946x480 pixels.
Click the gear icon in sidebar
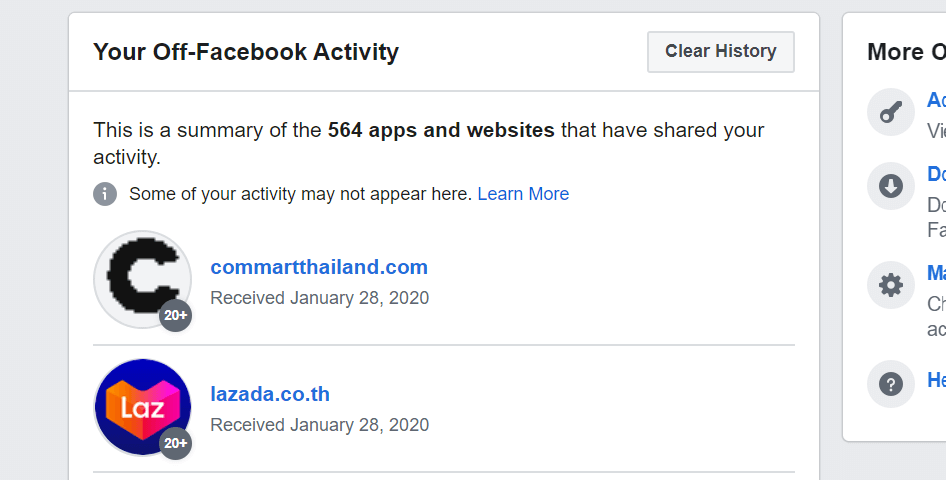(891, 285)
